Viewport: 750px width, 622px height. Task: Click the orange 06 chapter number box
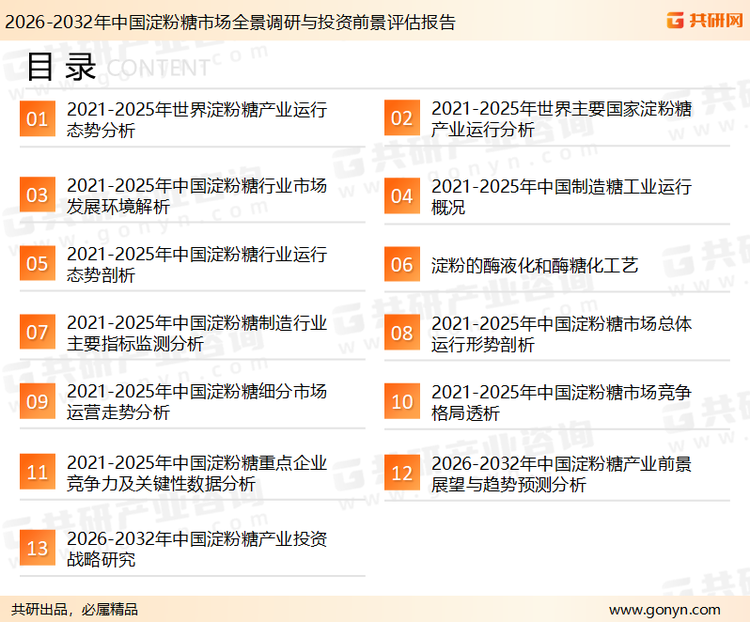point(402,264)
